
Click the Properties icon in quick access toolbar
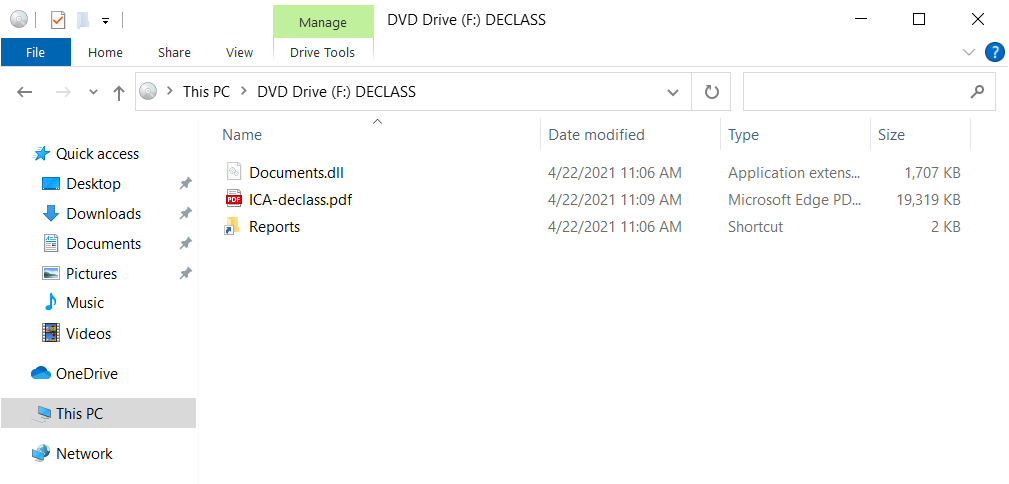pyautogui.click(x=57, y=19)
